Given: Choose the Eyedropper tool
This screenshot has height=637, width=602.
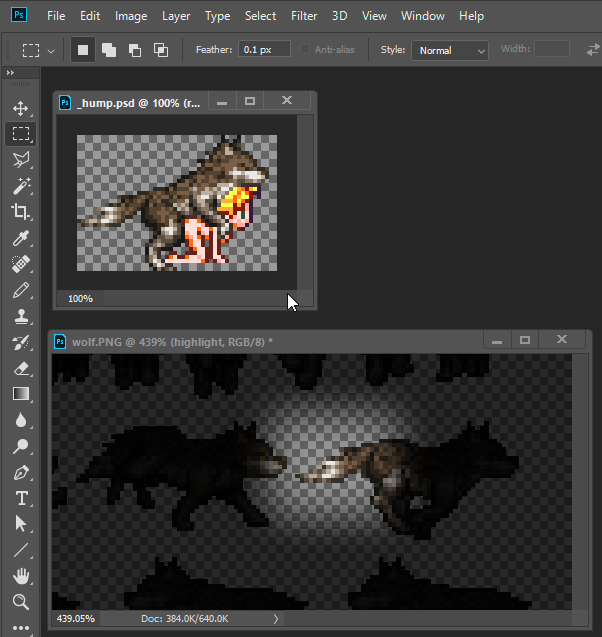Looking at the screenshot, I should tap(20, 238).
